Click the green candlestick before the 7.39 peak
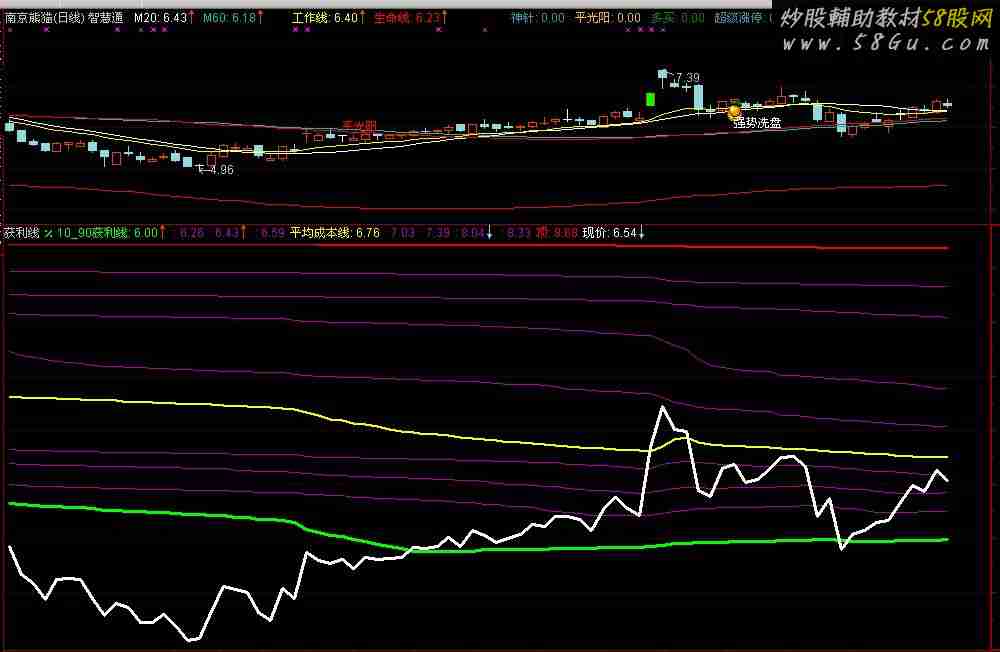 (x=650, y=99)
